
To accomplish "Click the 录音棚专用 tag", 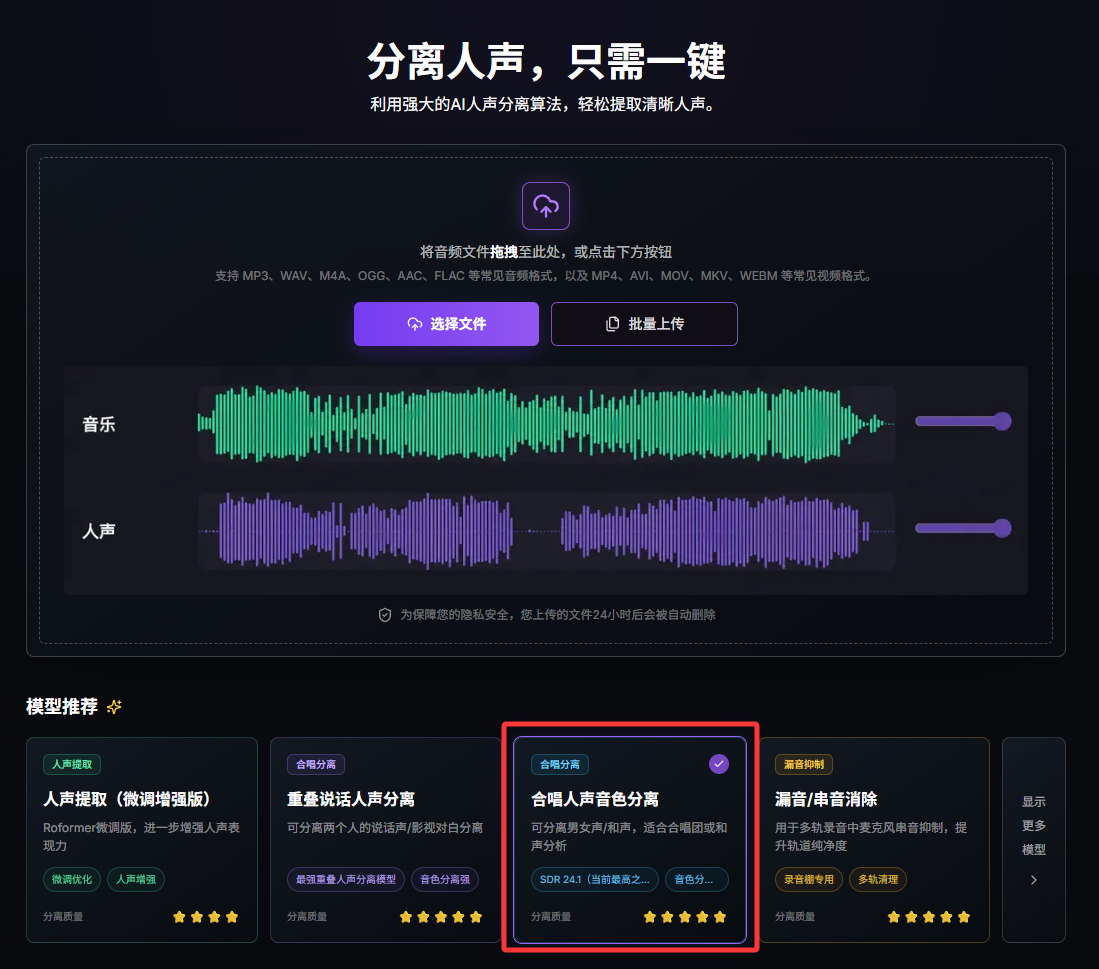I will pyautogui.click(x=809, y=879).
